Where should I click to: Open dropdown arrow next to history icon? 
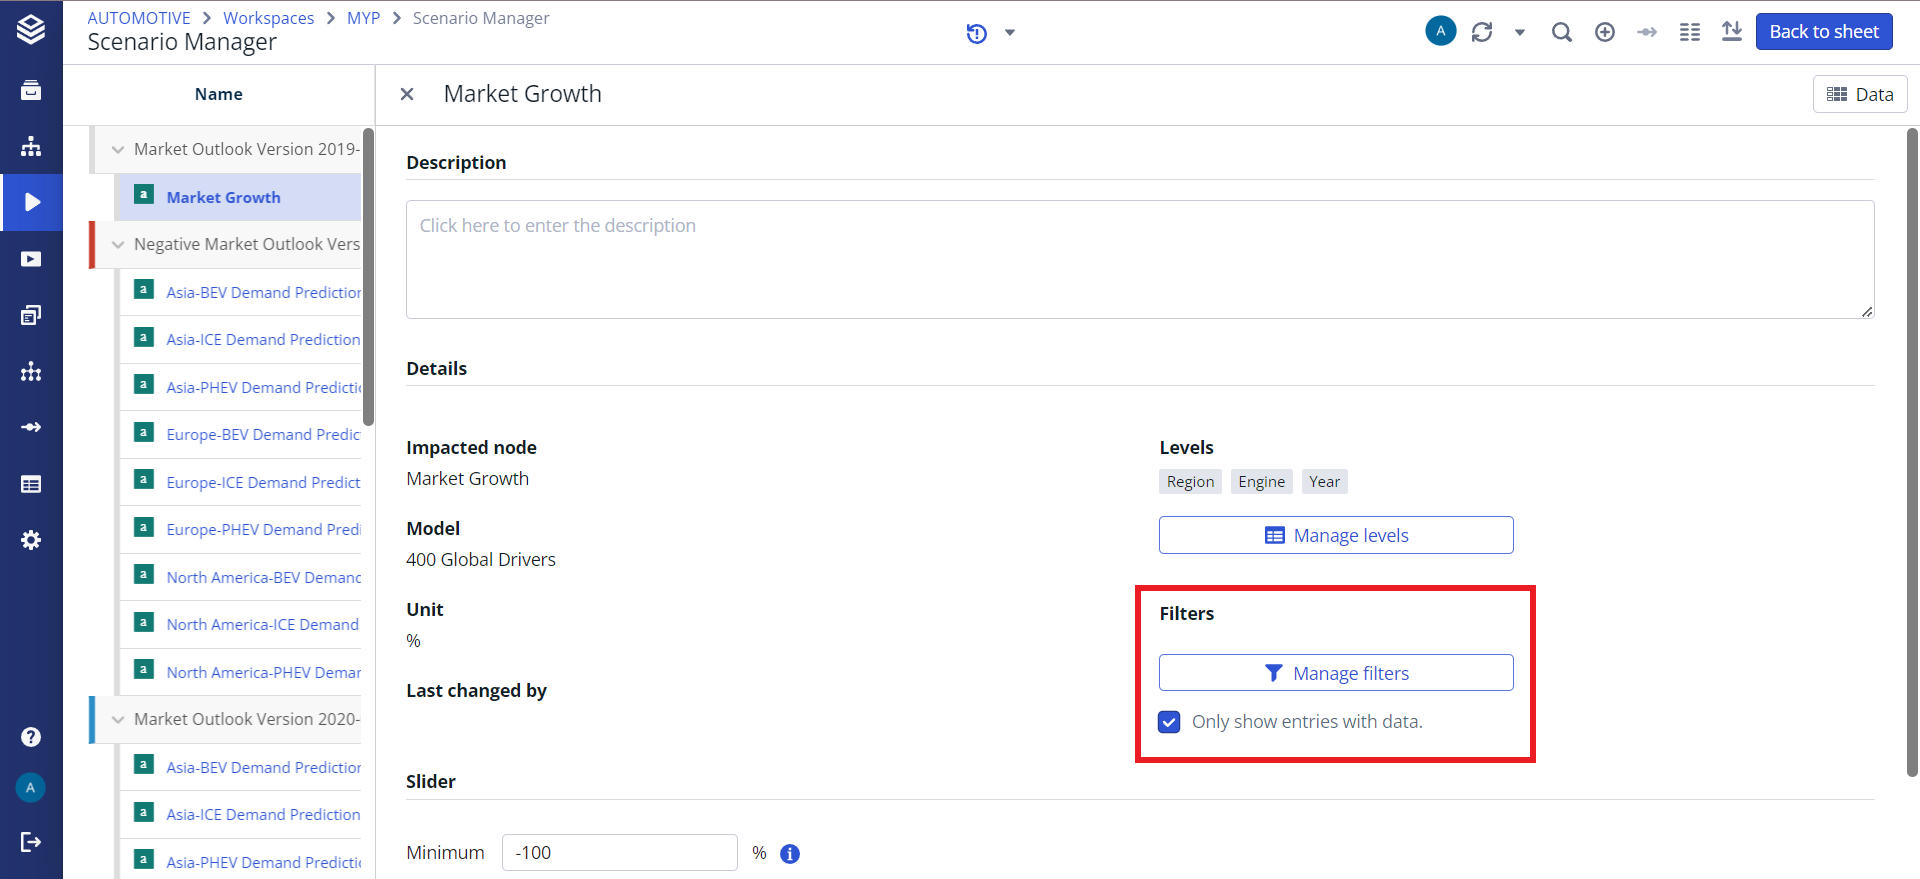point(1010,33)
